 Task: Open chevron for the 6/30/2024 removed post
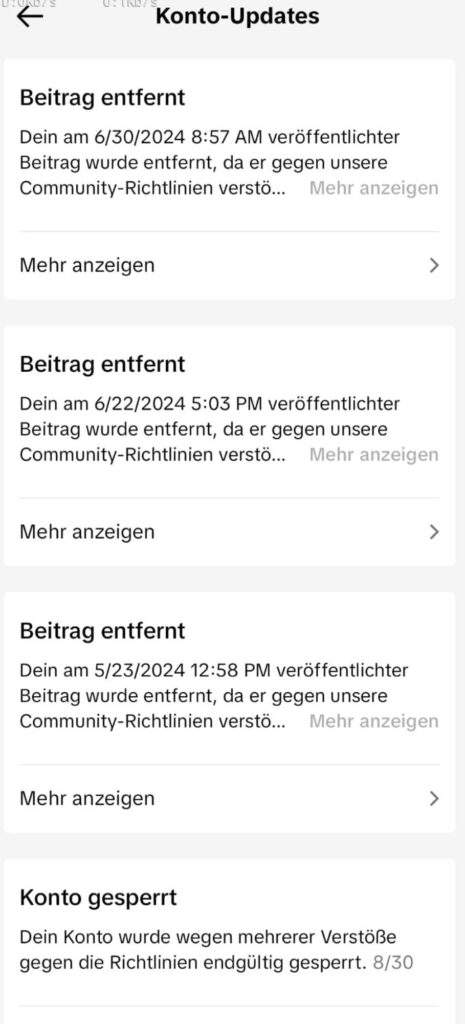(x=434, y=265)
